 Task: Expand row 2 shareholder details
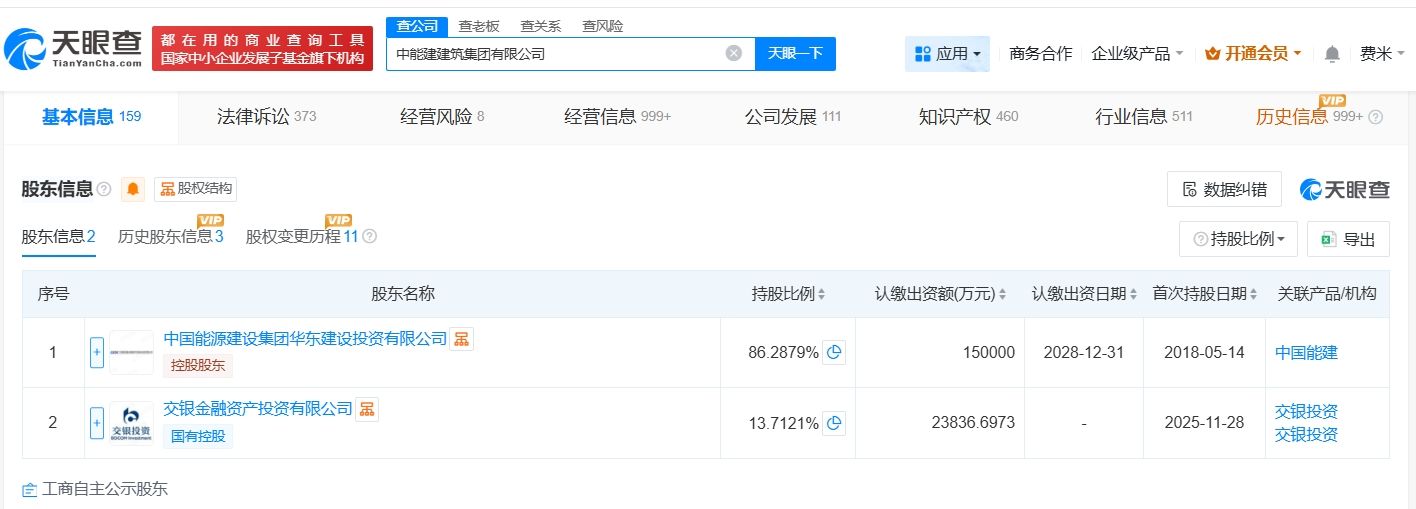pos(97,423)
